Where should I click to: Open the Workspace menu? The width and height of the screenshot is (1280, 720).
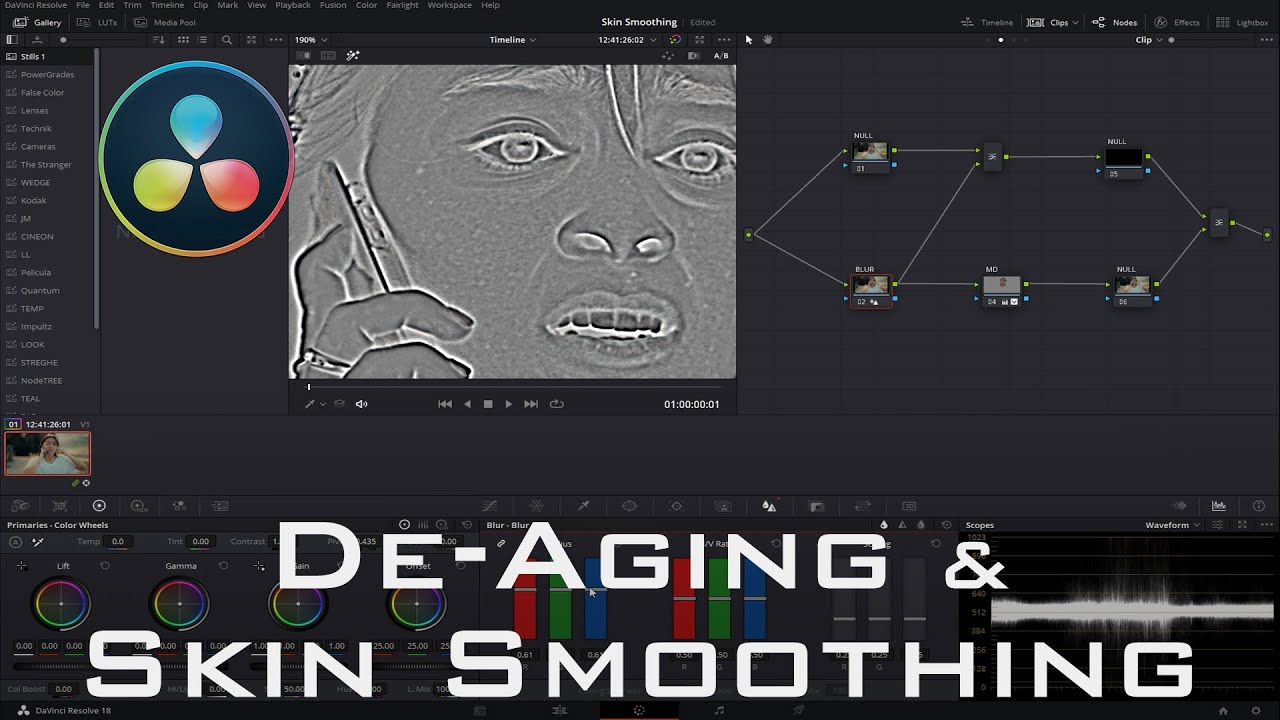[x=449, y=5]
